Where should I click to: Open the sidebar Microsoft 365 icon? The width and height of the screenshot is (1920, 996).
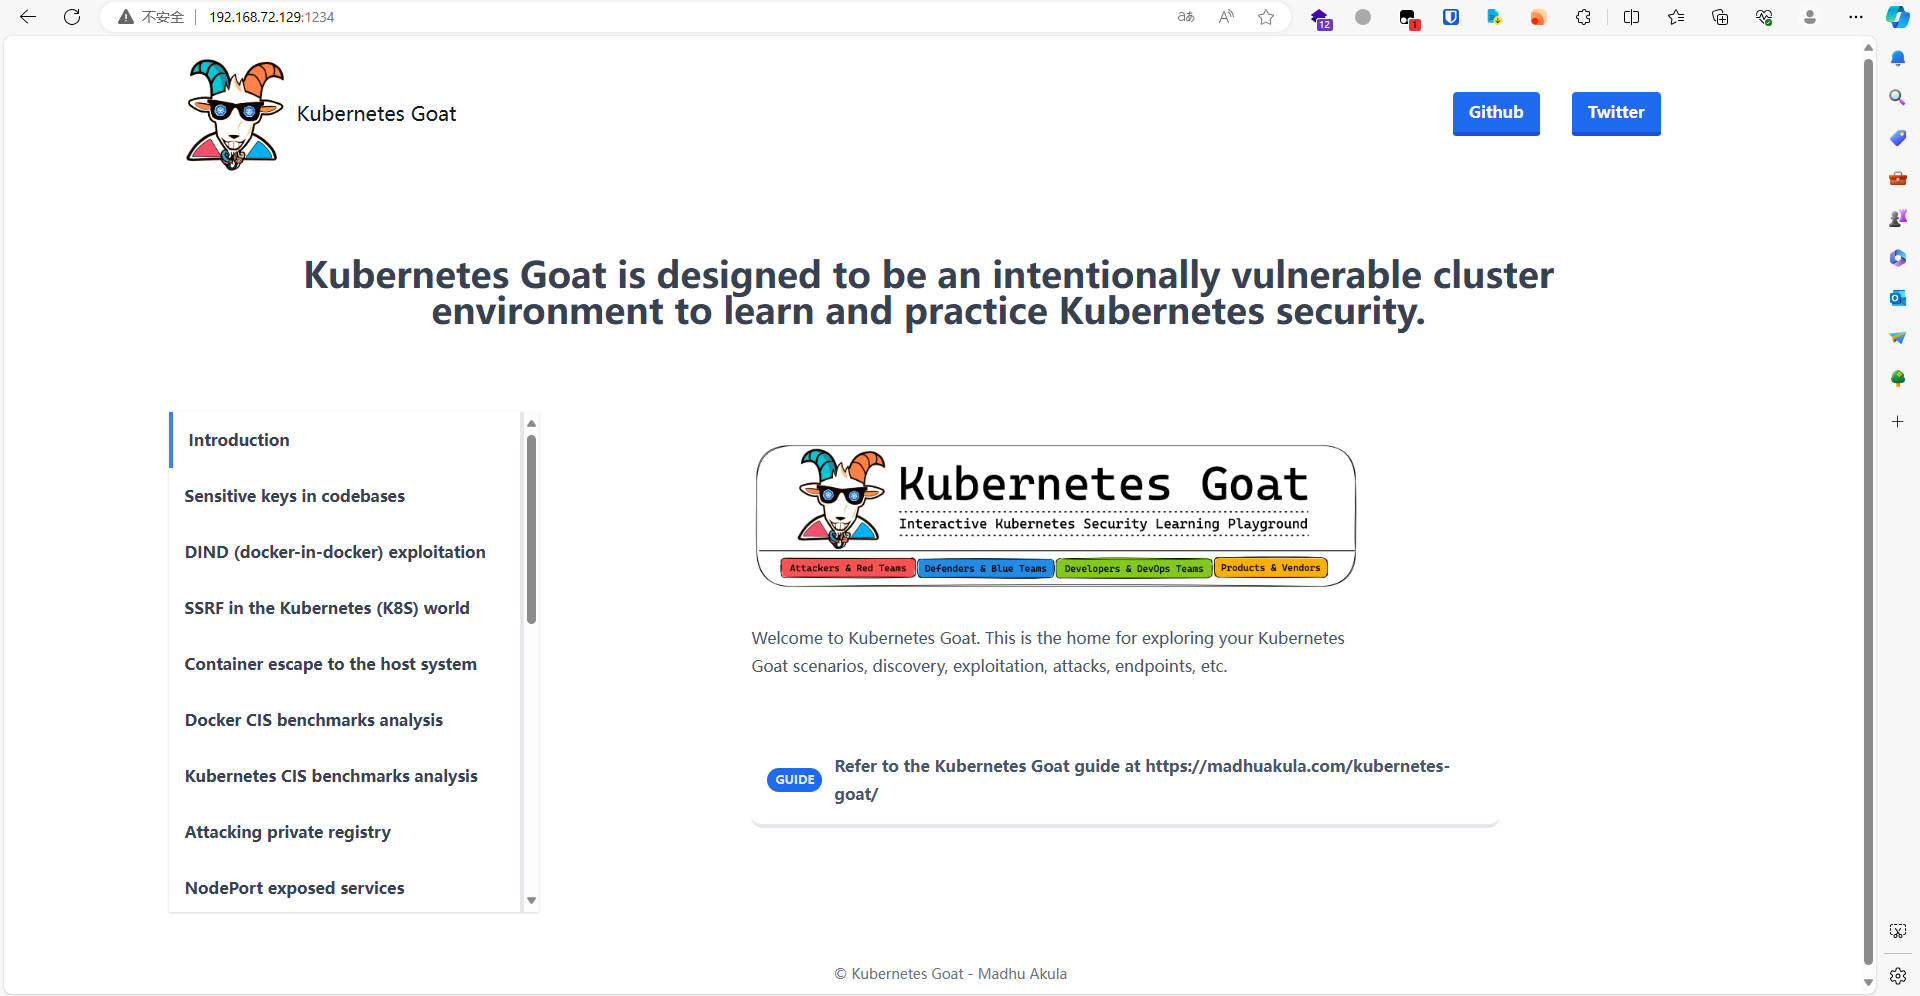pyautogui.click(x=1898, y=258)
